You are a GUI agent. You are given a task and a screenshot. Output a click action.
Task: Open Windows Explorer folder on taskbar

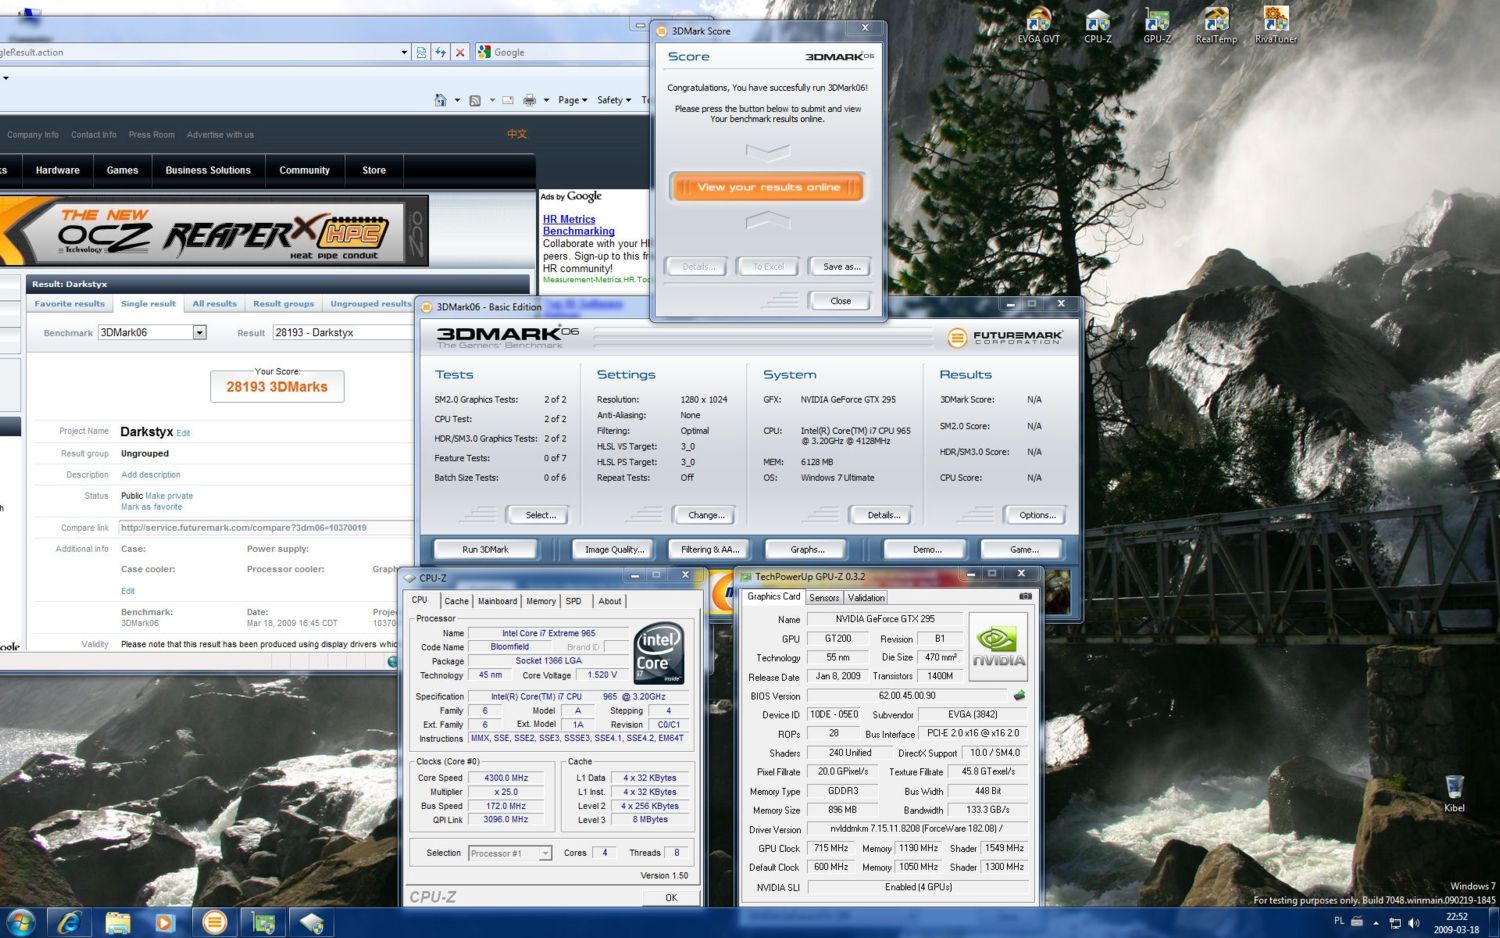pos(117,923)
